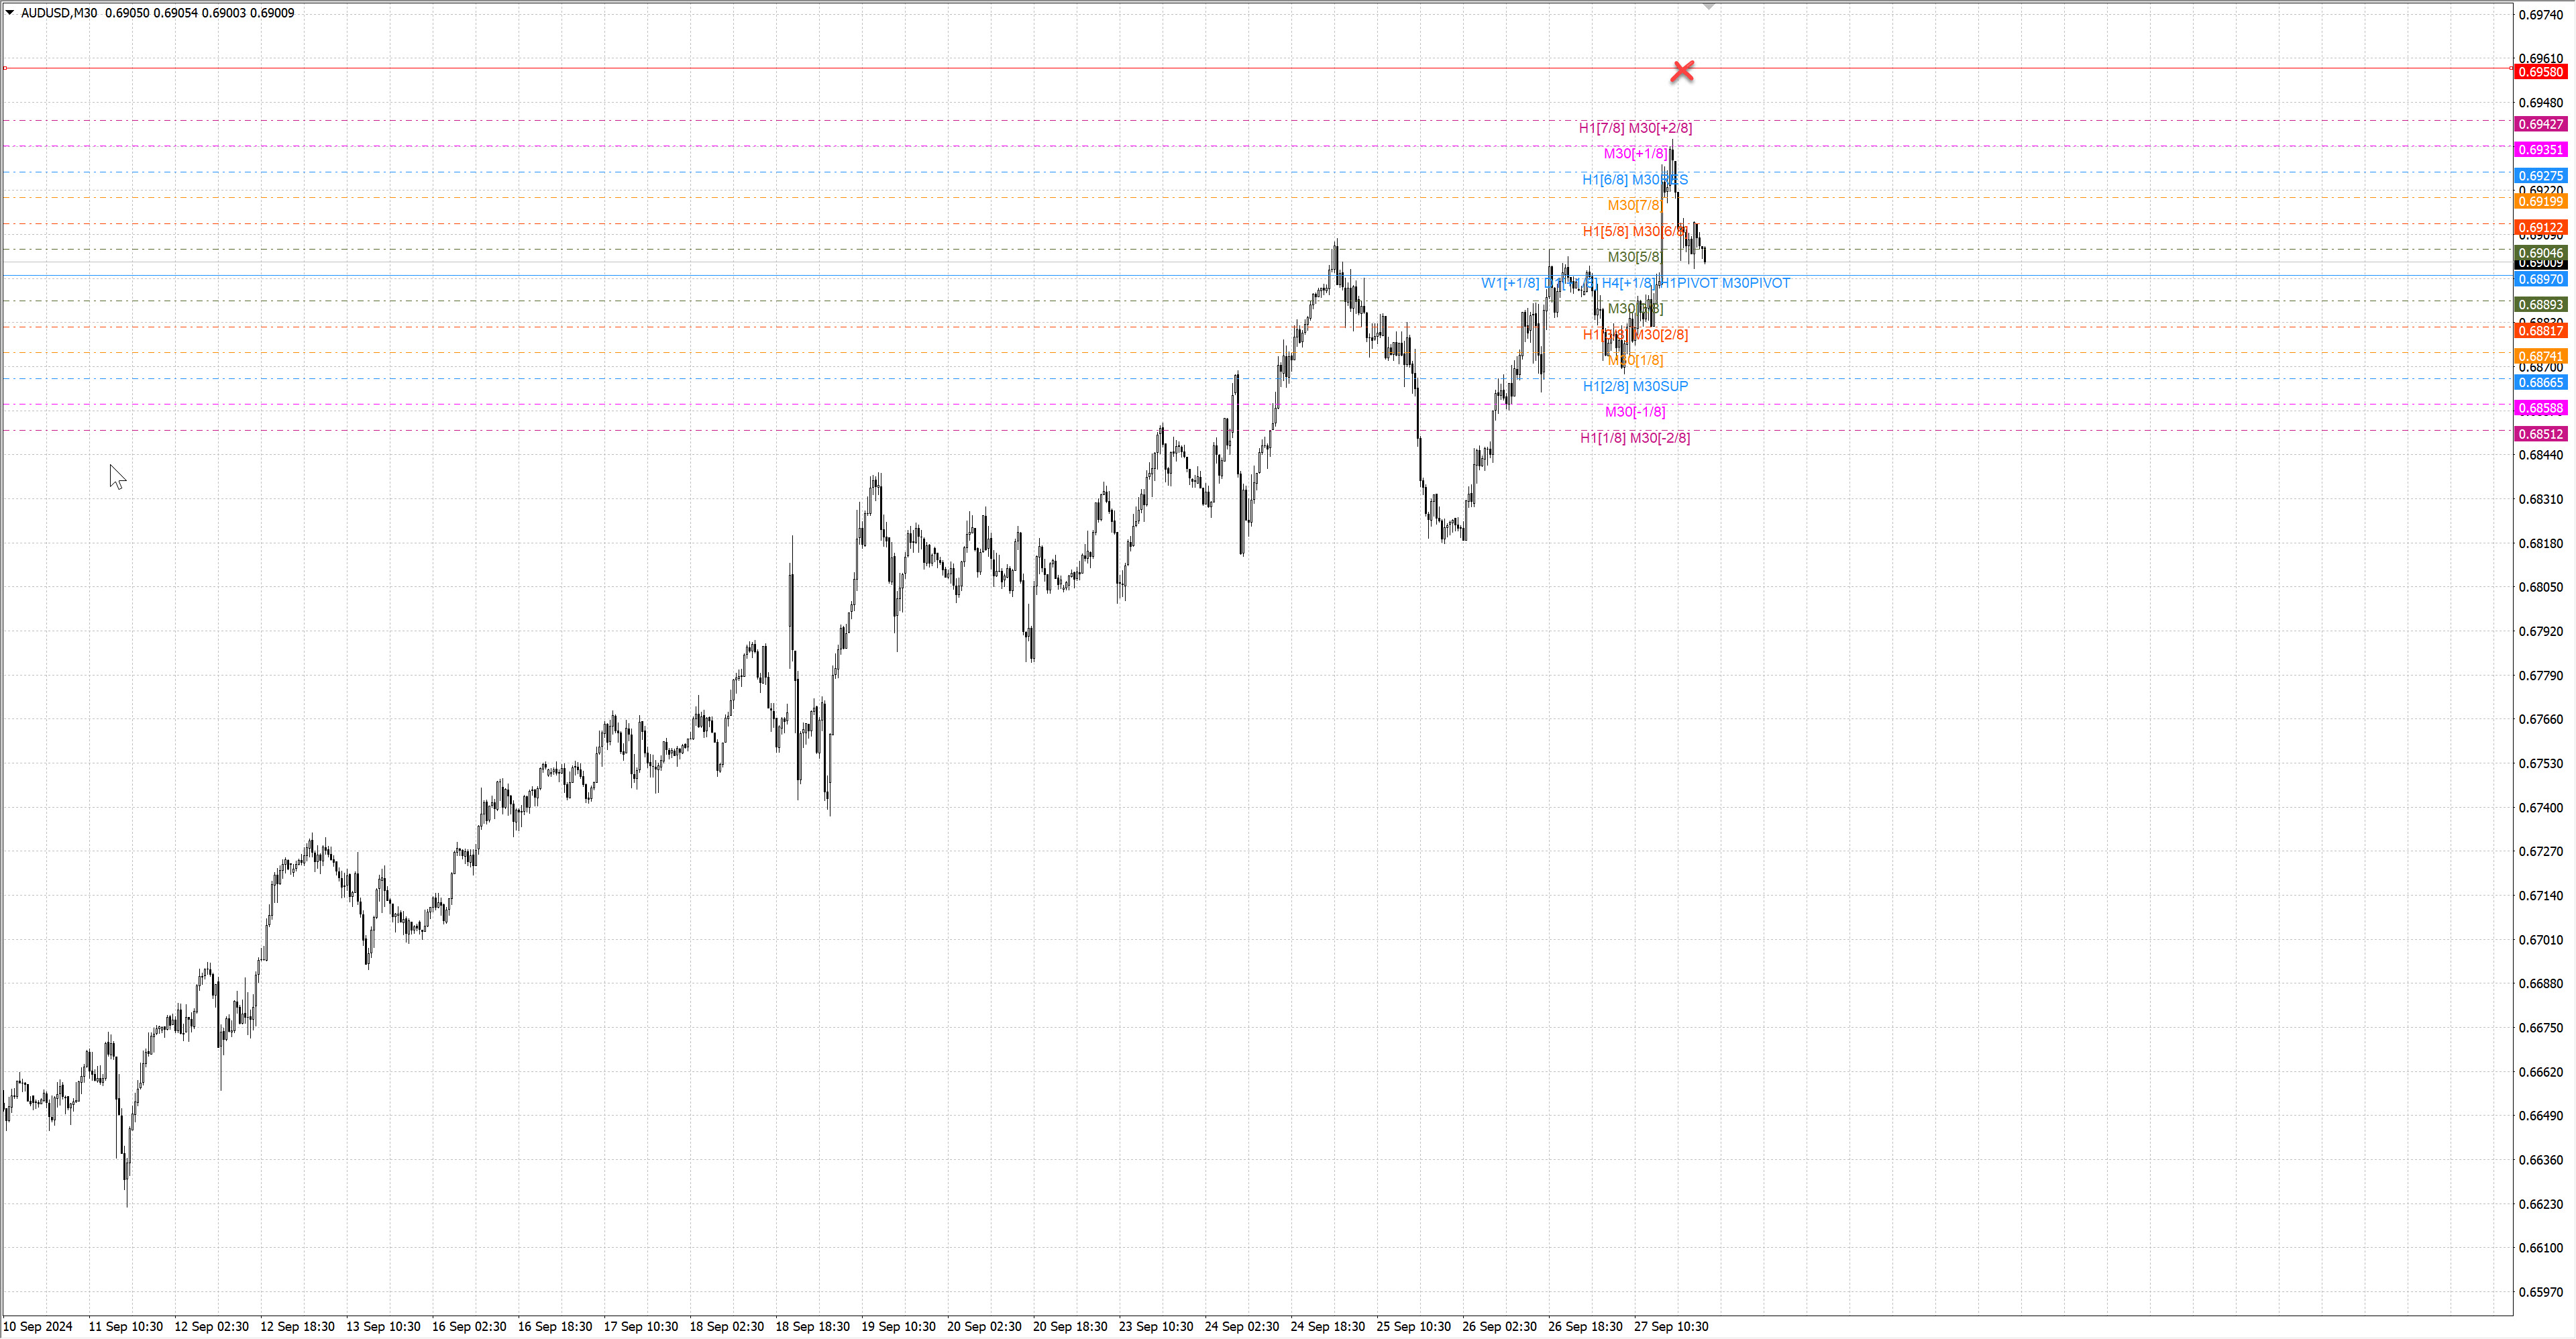Open the AUDUSD,M30 chart dropdown arrow
2576x1339 pixels.
10,13
